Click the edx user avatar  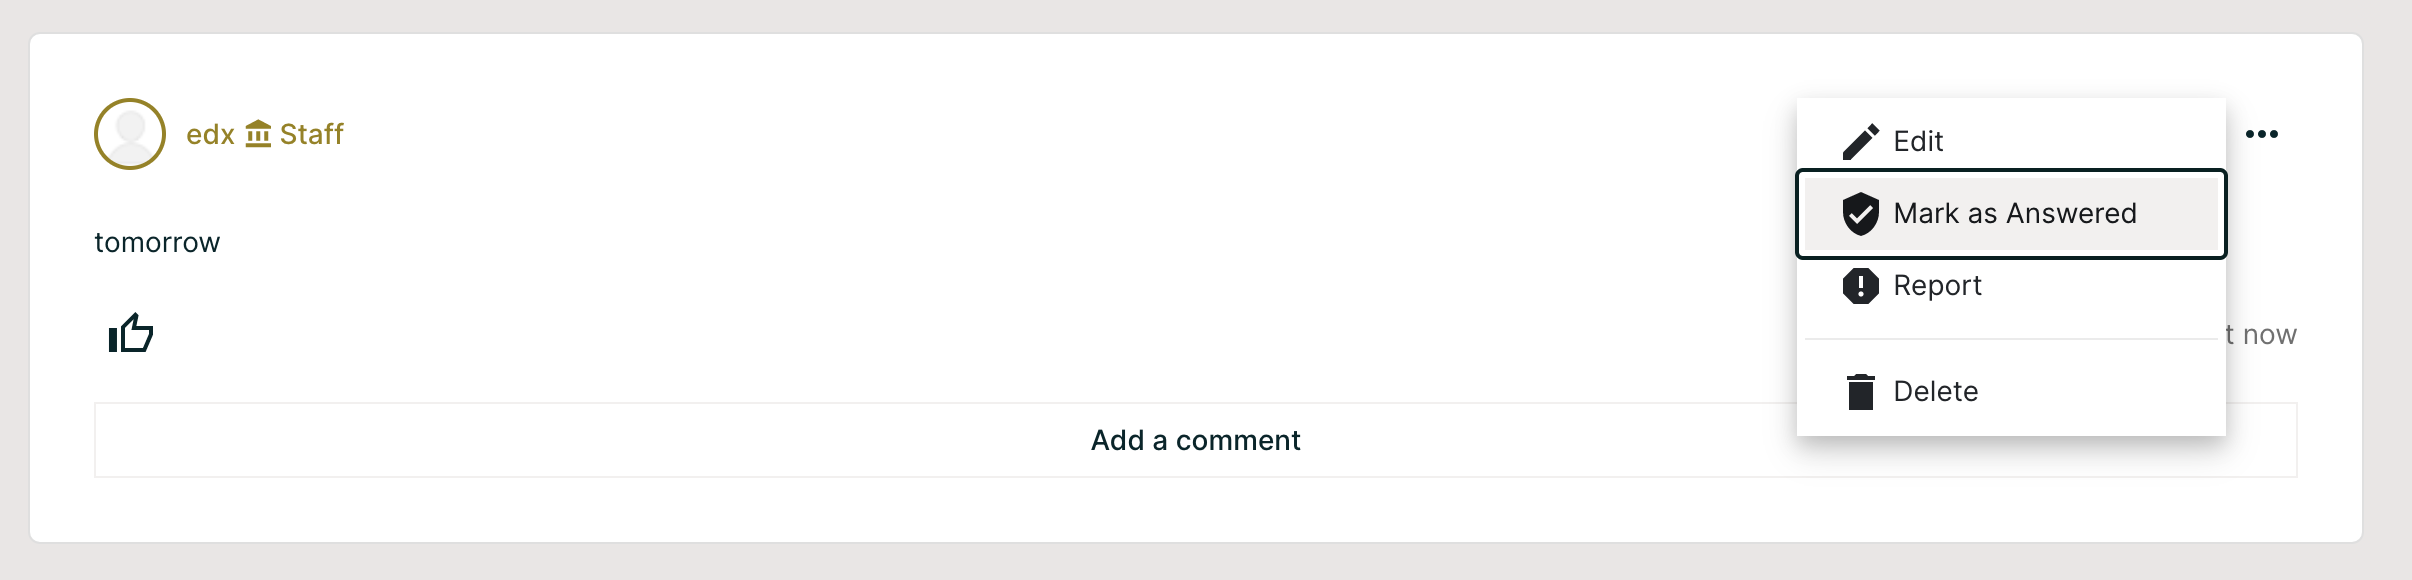(x=130, y=134)
